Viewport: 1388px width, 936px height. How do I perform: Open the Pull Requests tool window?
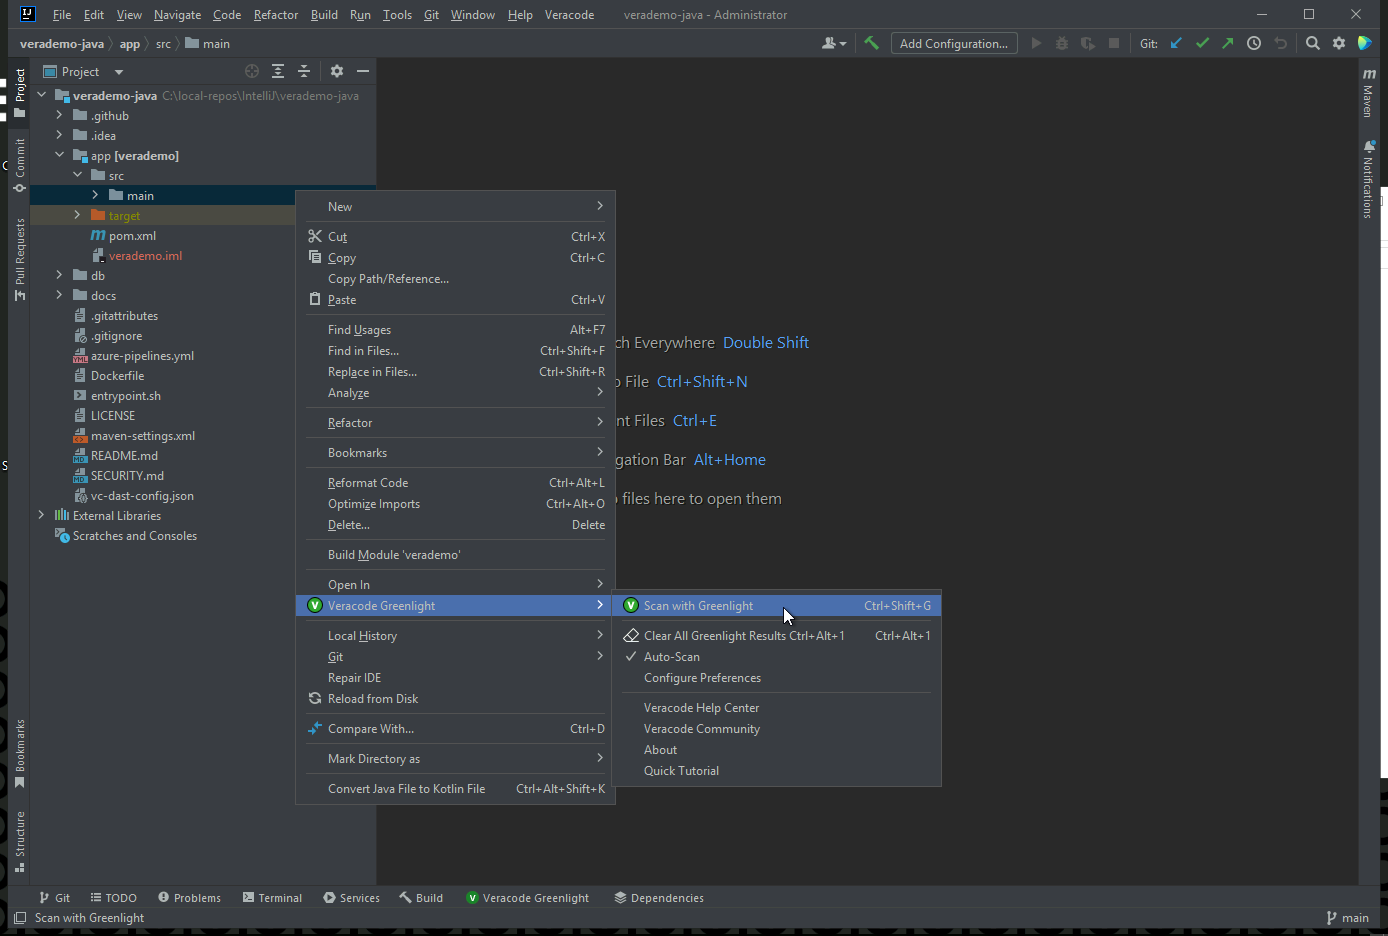[x=19, y=259]
